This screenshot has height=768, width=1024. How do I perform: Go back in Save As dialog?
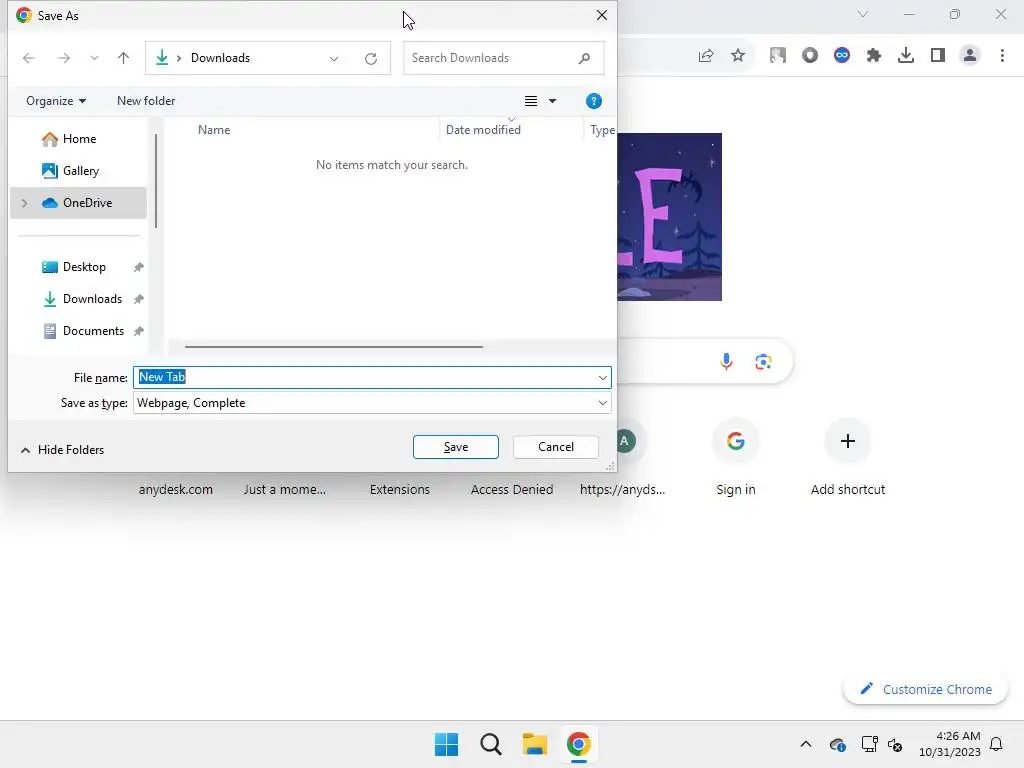29,58
